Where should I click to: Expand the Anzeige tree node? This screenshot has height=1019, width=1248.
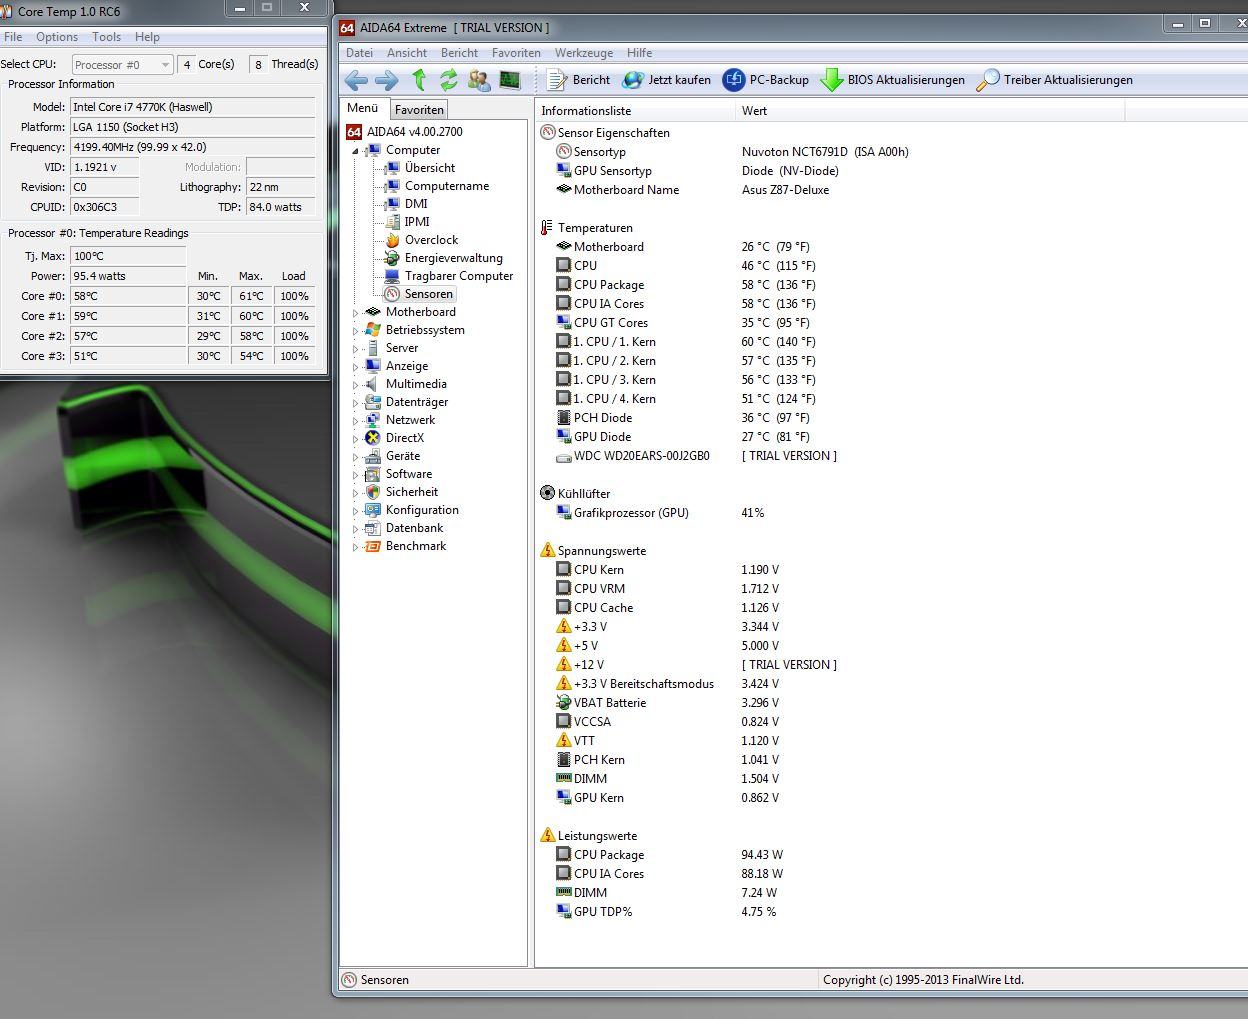[x=355, y=366]
